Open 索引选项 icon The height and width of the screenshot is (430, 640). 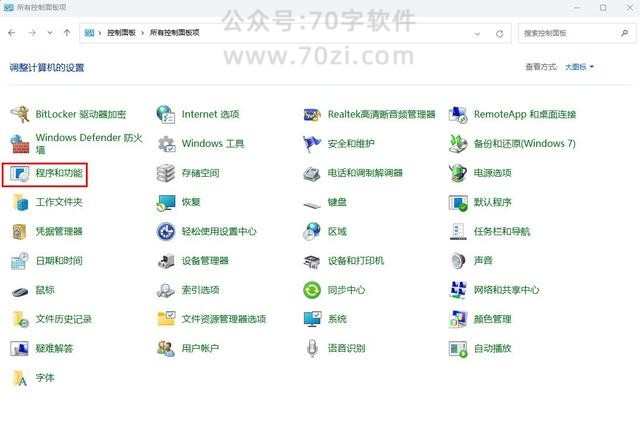coord(166,290)
